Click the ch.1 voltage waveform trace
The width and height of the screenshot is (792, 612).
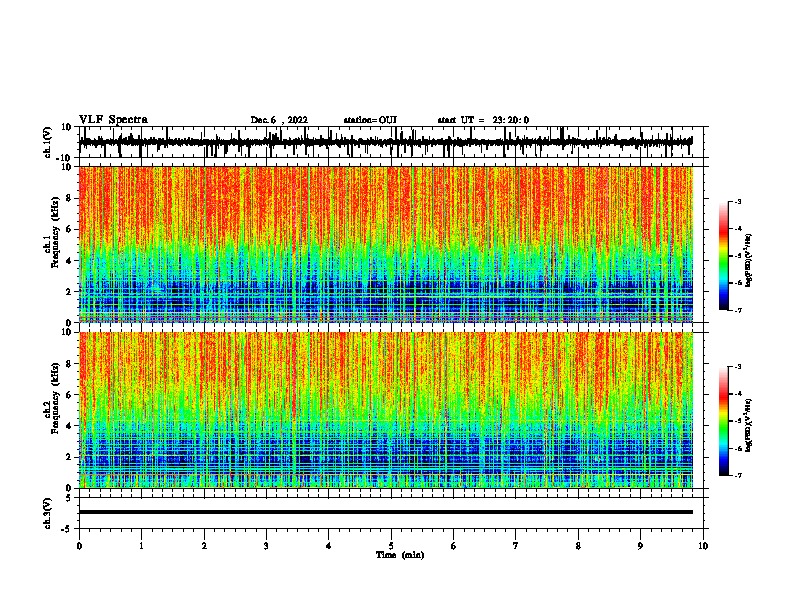click(385, 142)
